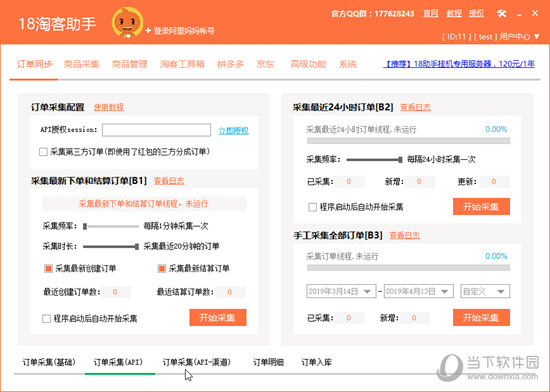Click B2 已采集 count value
Image resolution: width=550 pixels, height=392 pixels.
click(x=349, y=182)
